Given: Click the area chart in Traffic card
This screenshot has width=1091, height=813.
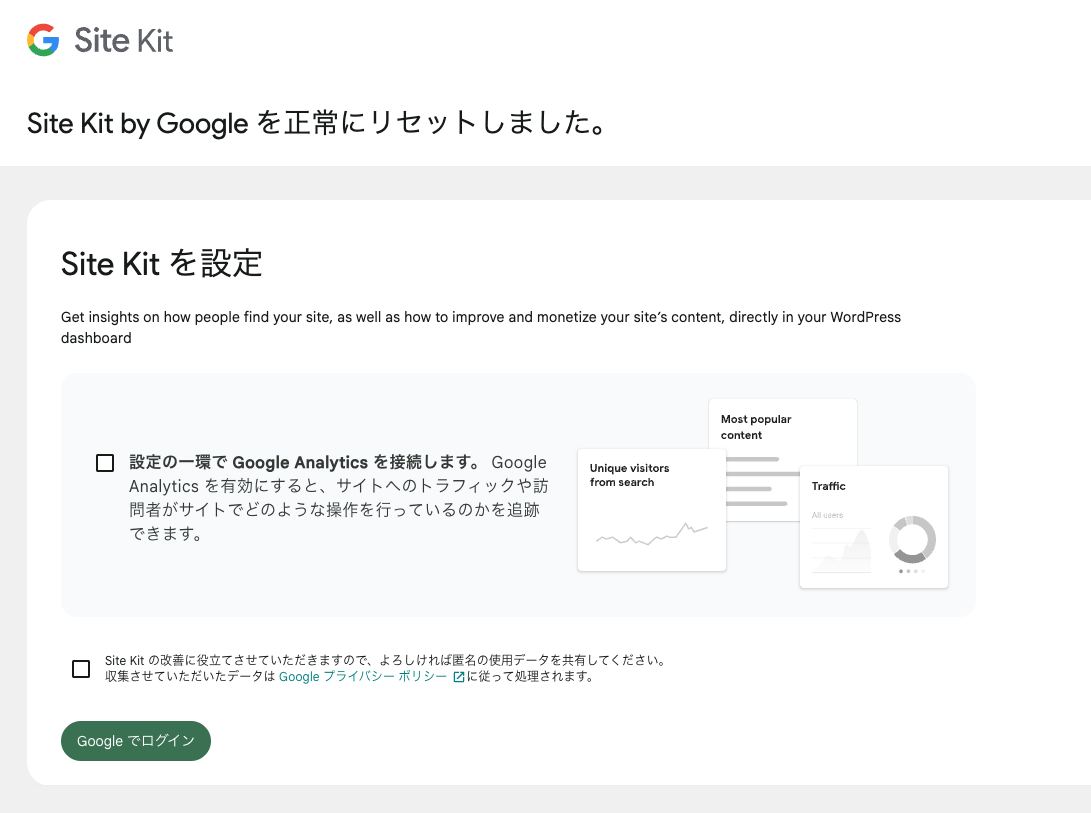Looking at the screenshot, I should (842, 551).
